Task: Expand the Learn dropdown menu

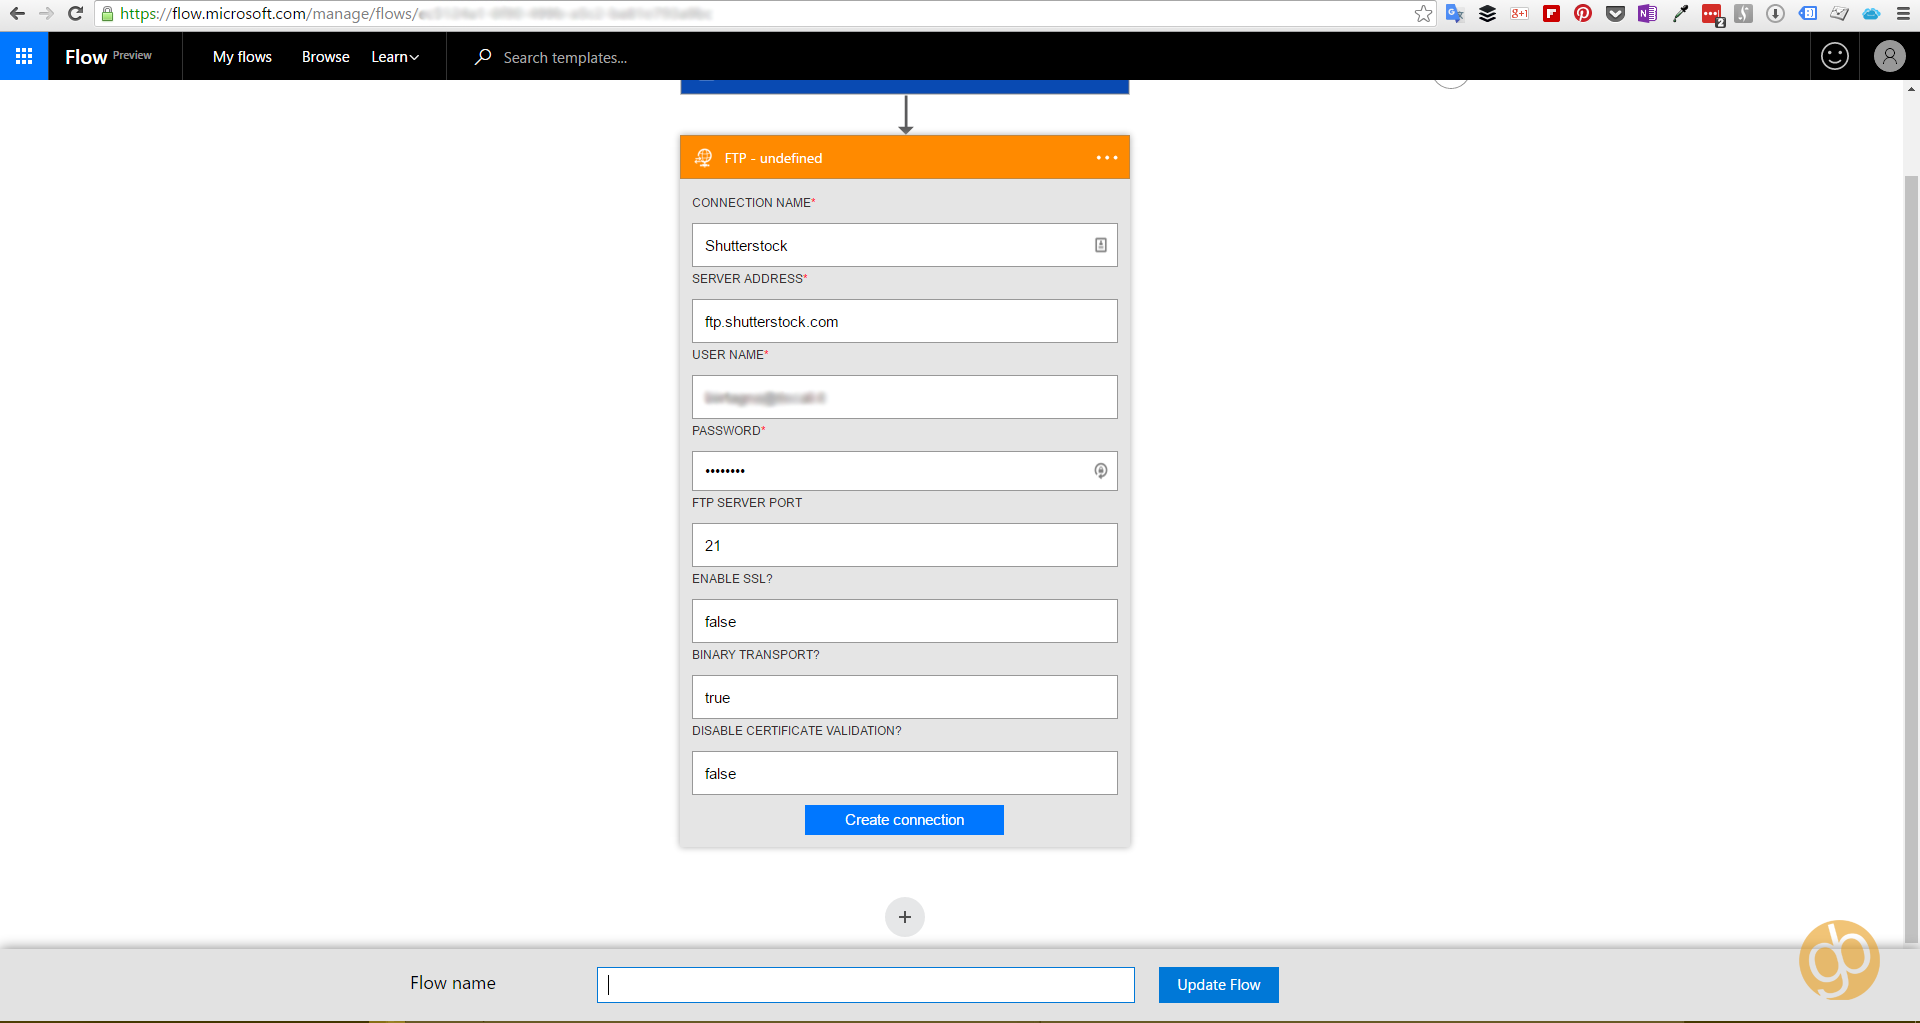Action: pos(395,57)
